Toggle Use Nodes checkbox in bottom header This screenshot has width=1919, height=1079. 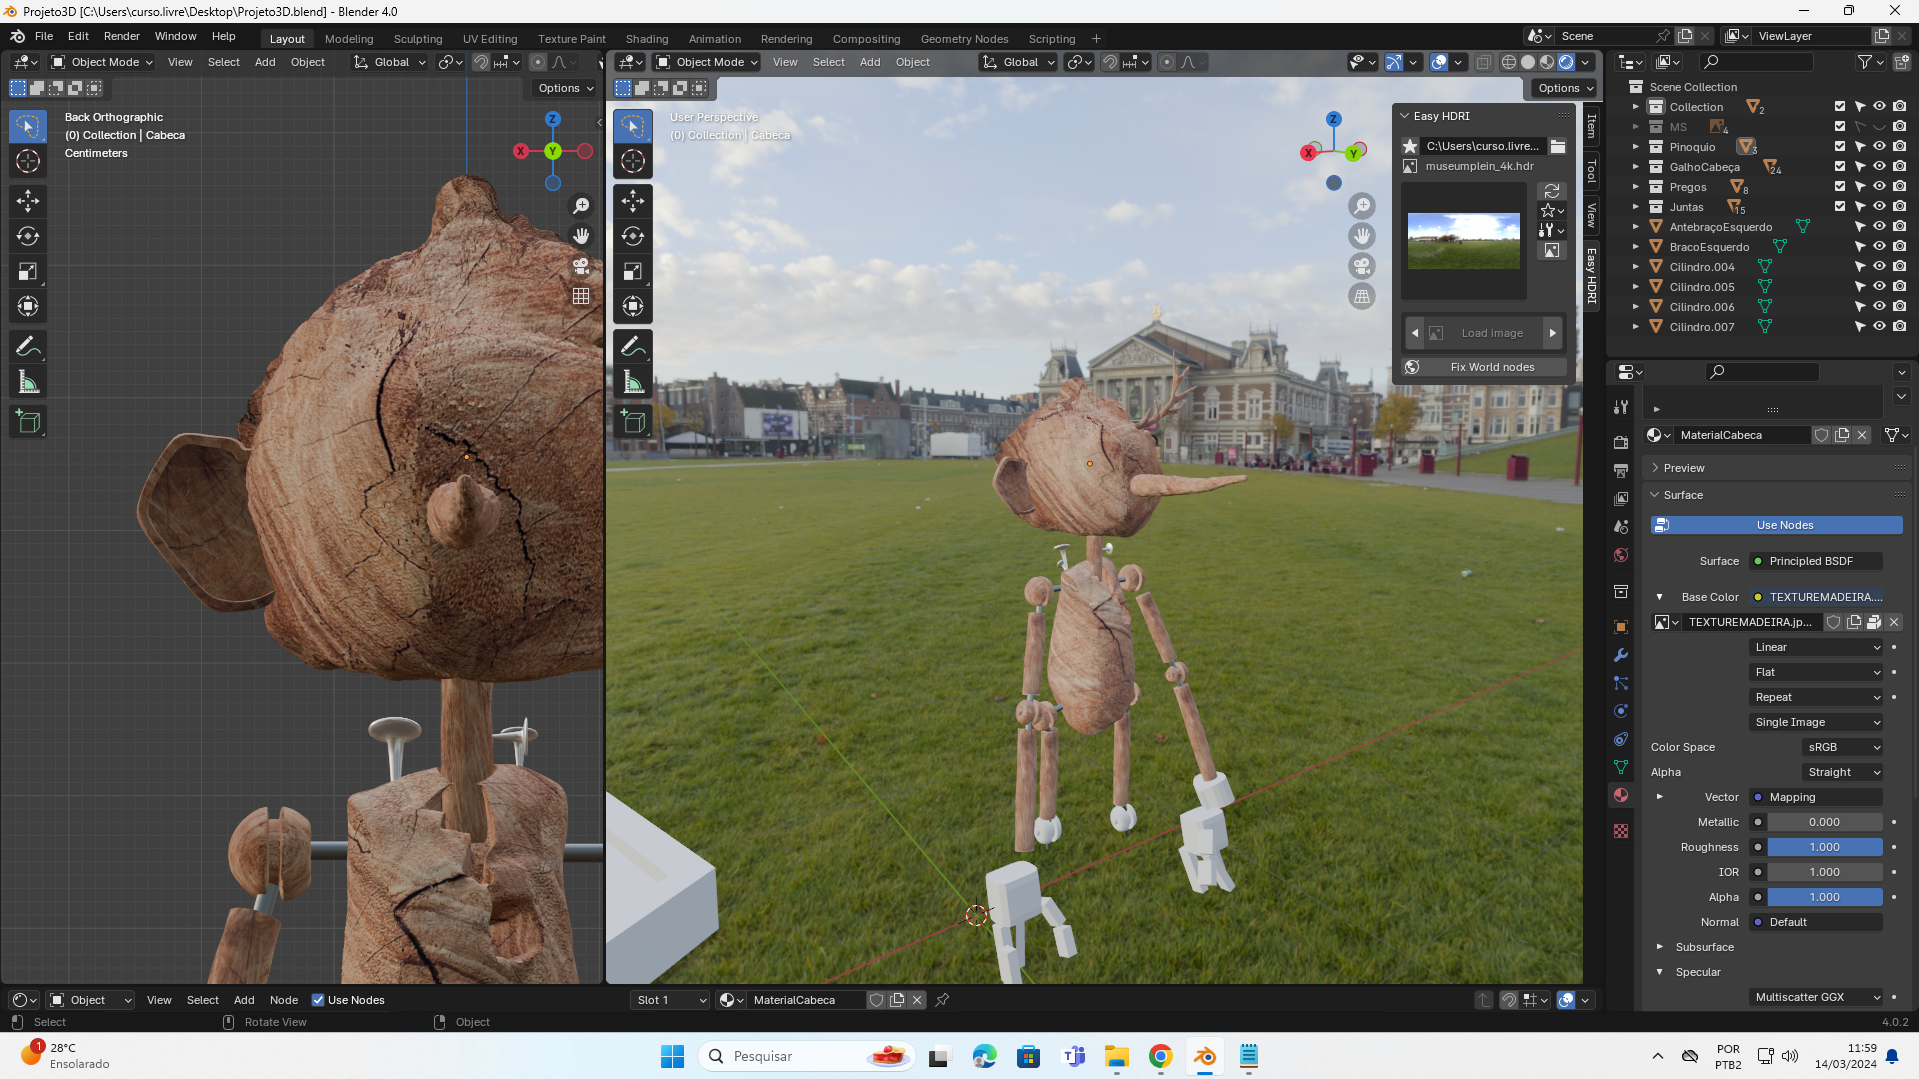pyautogui.click(x=318, y=1000)
